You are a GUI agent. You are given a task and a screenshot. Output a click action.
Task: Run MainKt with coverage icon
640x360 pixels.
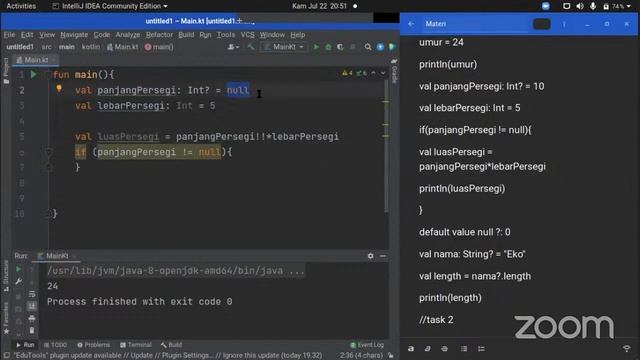coord(340,47)
